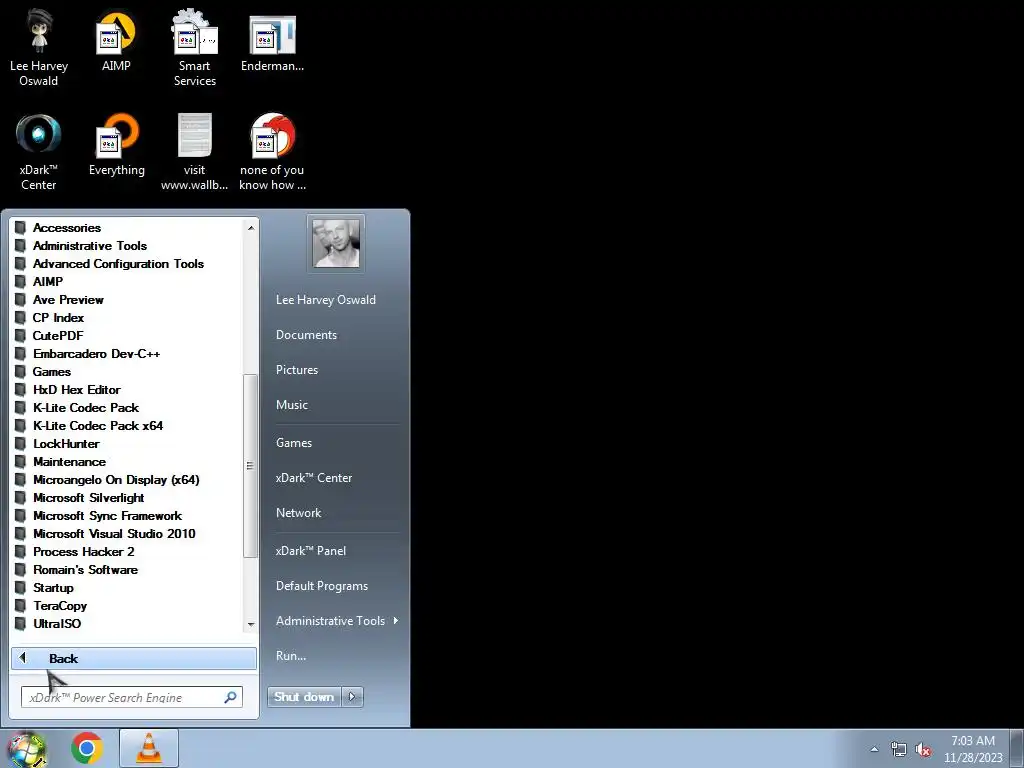Click the xDark Power Search Engine field
This screenshot has width=1024, height=768.
coord(132,697)
